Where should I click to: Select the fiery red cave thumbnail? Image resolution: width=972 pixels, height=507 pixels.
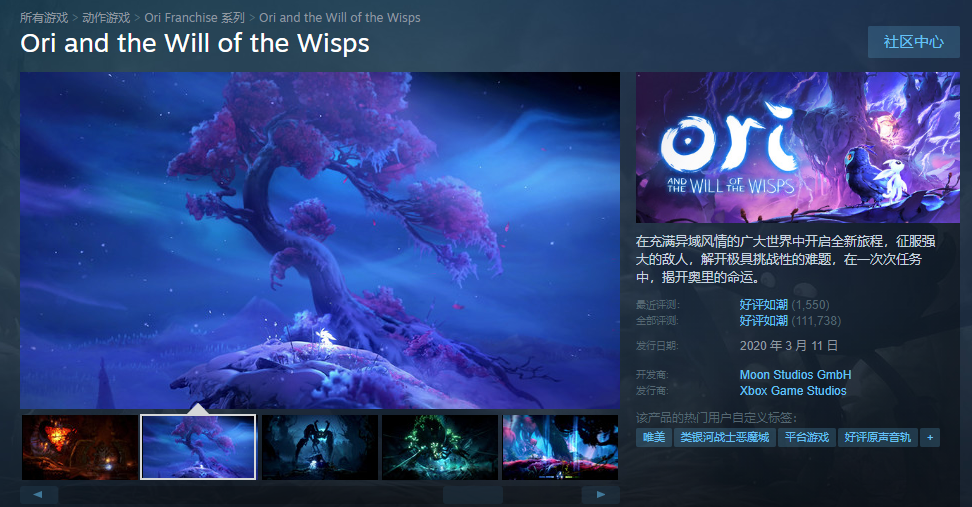tap(80, 447)
